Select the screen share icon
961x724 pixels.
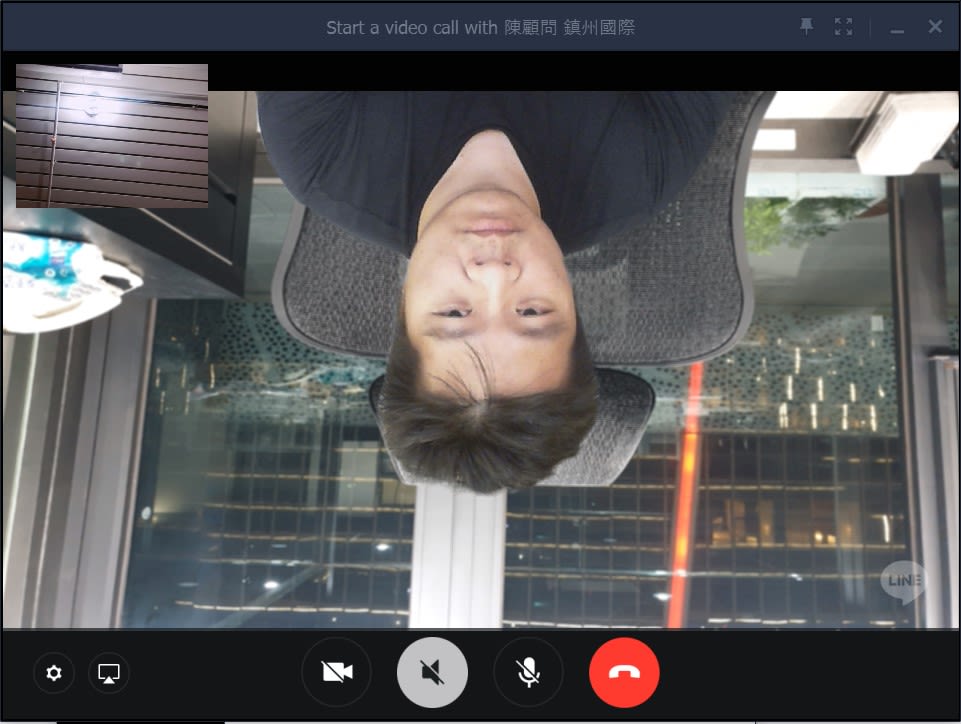109,673
